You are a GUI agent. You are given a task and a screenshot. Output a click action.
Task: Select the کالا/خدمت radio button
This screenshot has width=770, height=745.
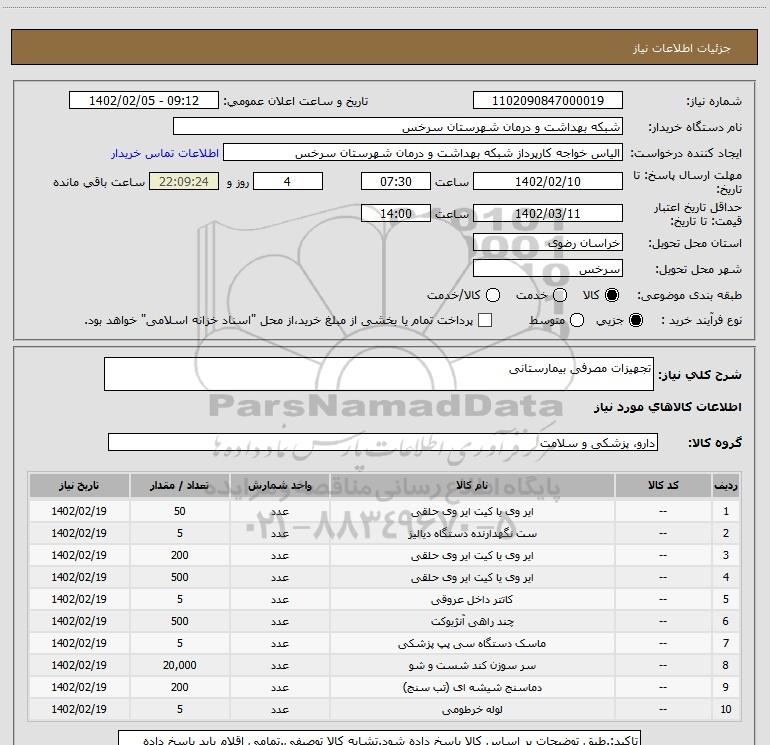point(493,295)
